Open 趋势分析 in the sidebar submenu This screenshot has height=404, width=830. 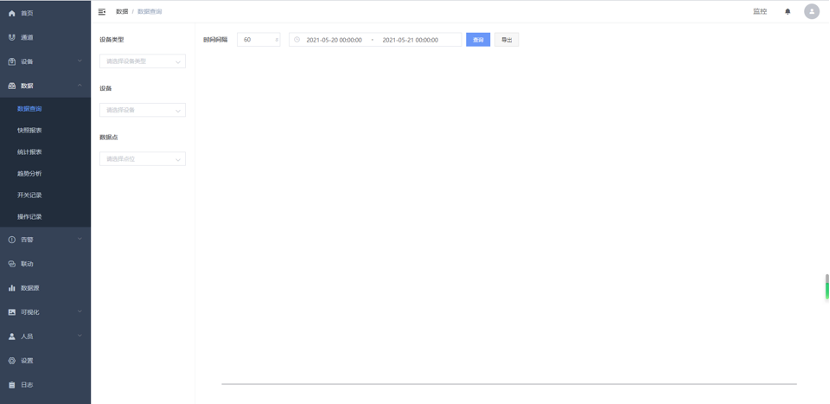pos(30,174)
